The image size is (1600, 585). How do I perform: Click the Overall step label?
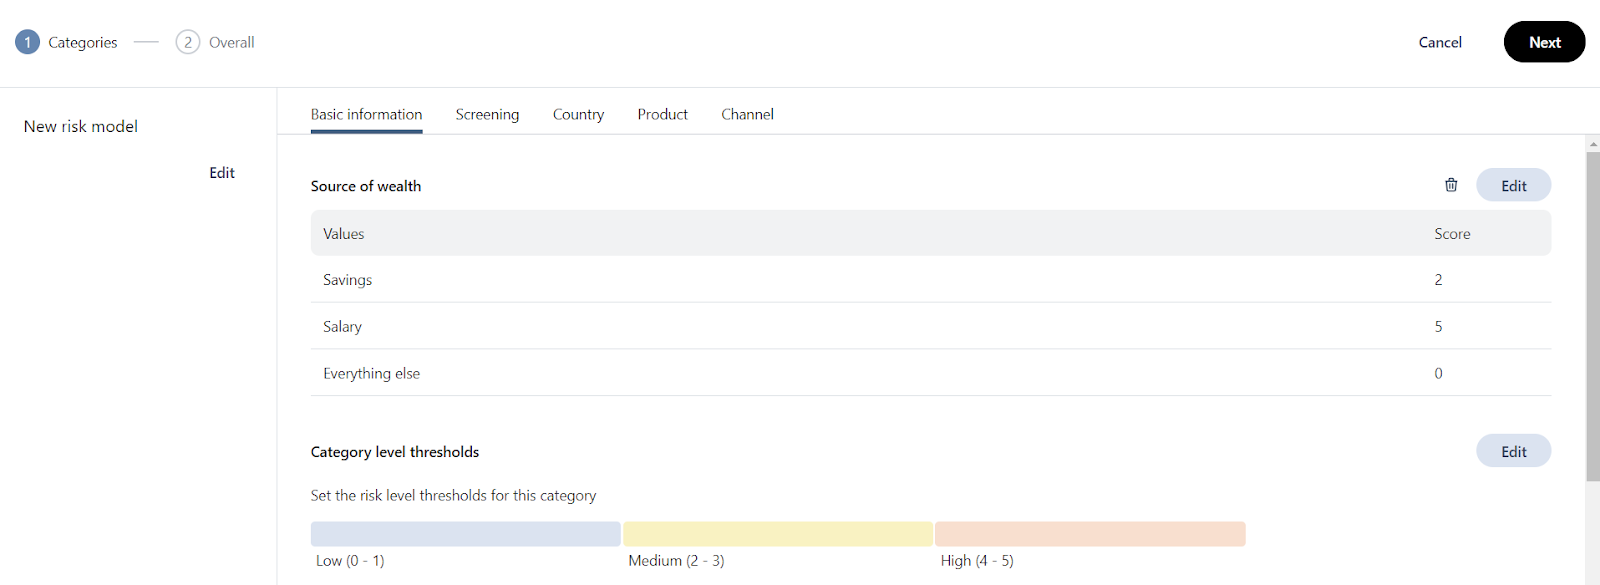pos(232,42)
